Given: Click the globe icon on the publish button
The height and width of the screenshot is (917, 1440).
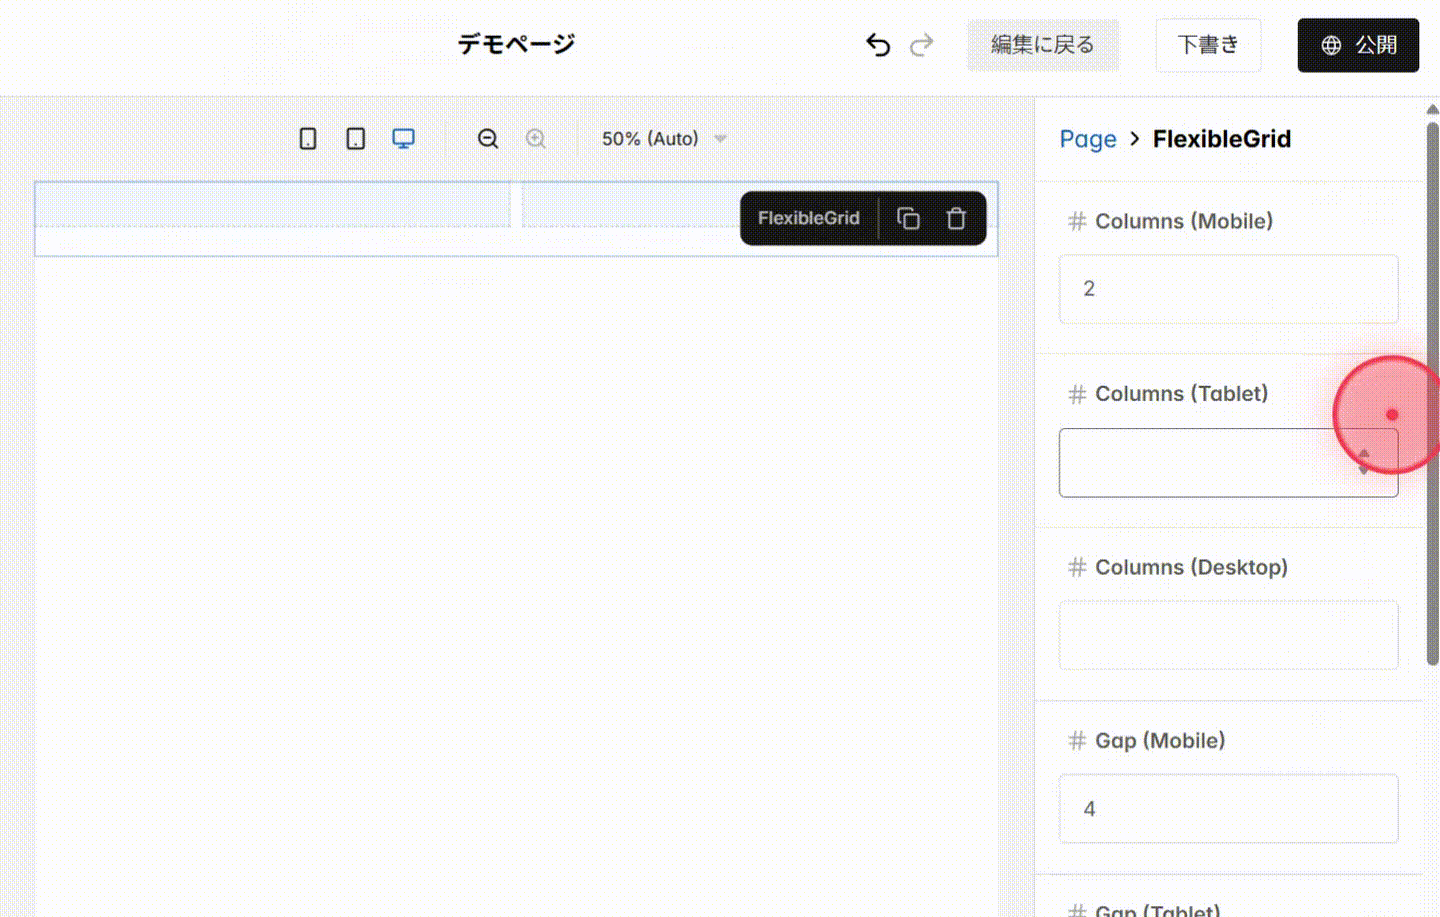Looking at the screenshot, I should [1330, 44].
